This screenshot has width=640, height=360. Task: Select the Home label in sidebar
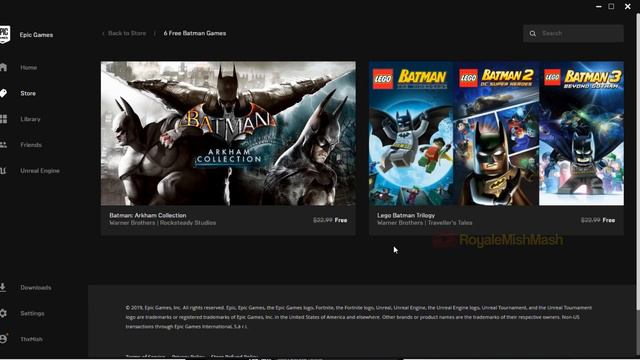tap(29, 67)
